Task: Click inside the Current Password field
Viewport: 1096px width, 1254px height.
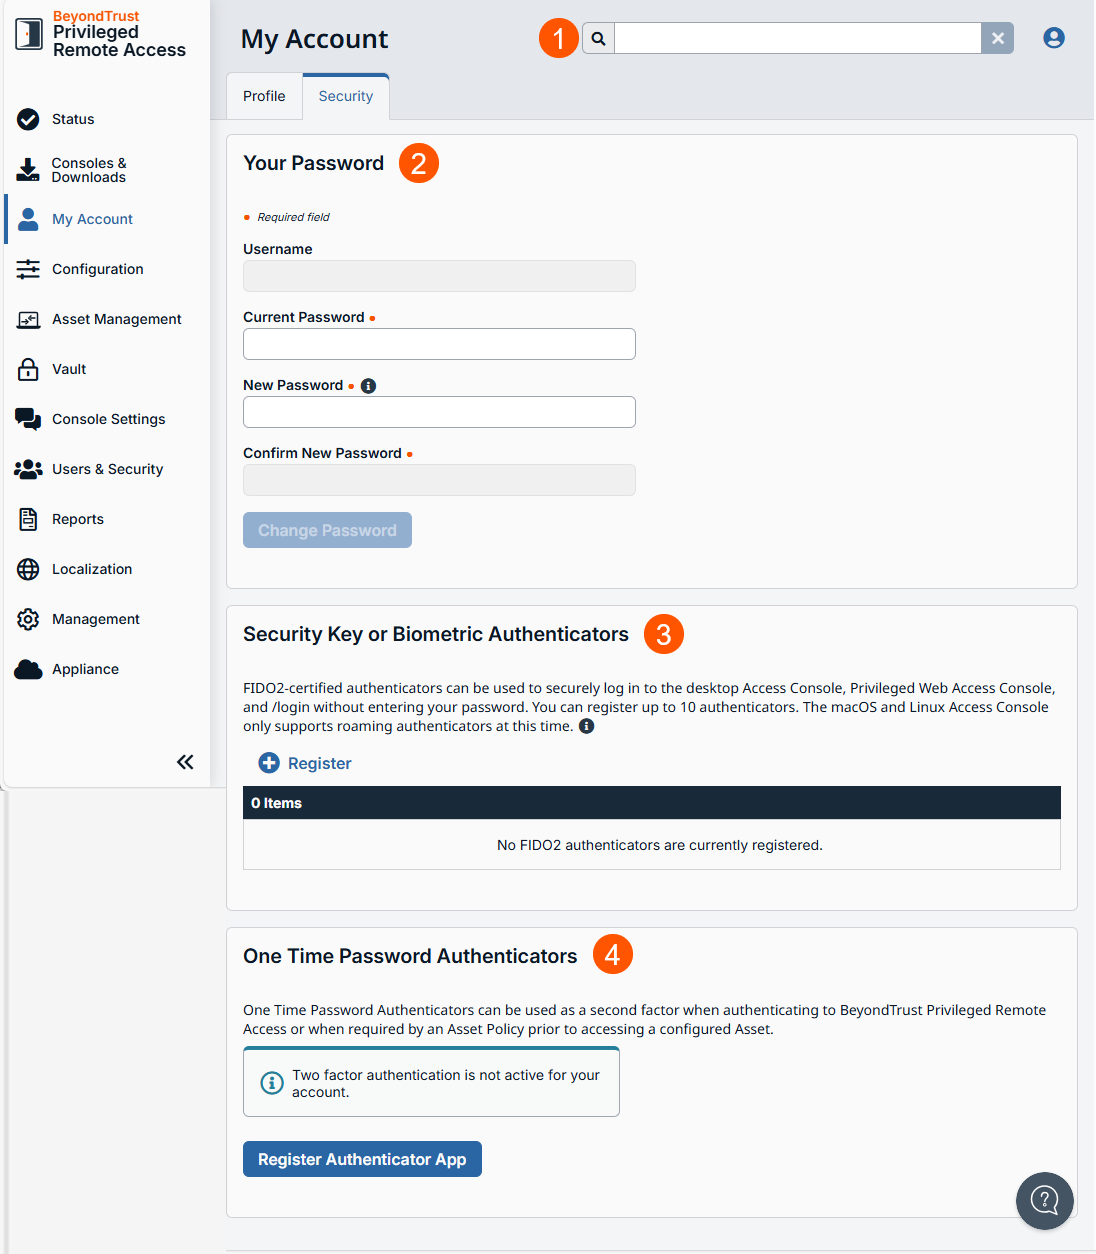Action: (x=439, y=343)
